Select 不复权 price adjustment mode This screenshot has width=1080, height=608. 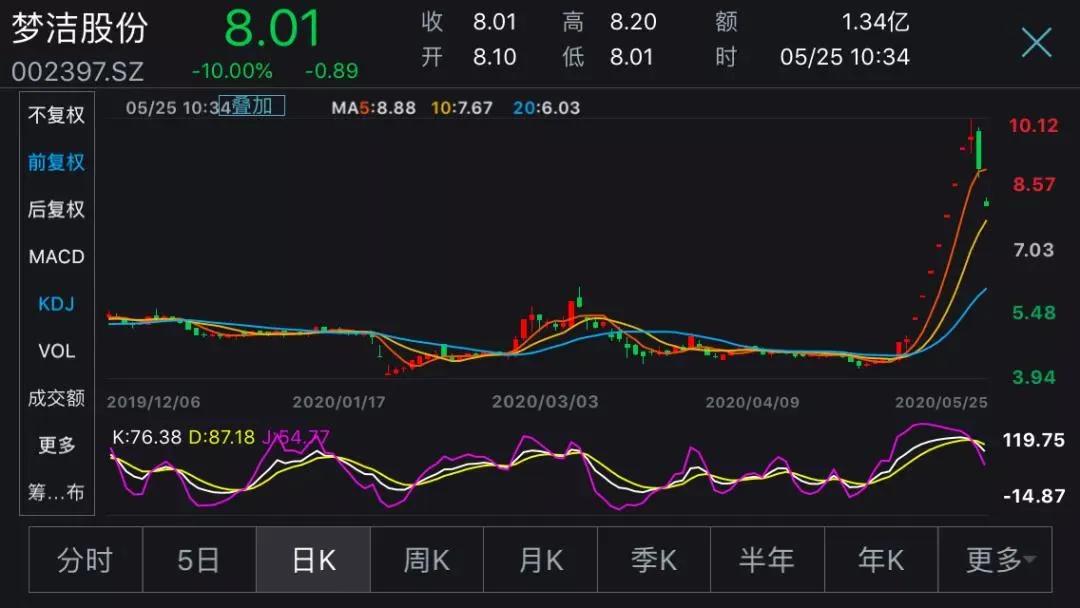pos(56,116)
